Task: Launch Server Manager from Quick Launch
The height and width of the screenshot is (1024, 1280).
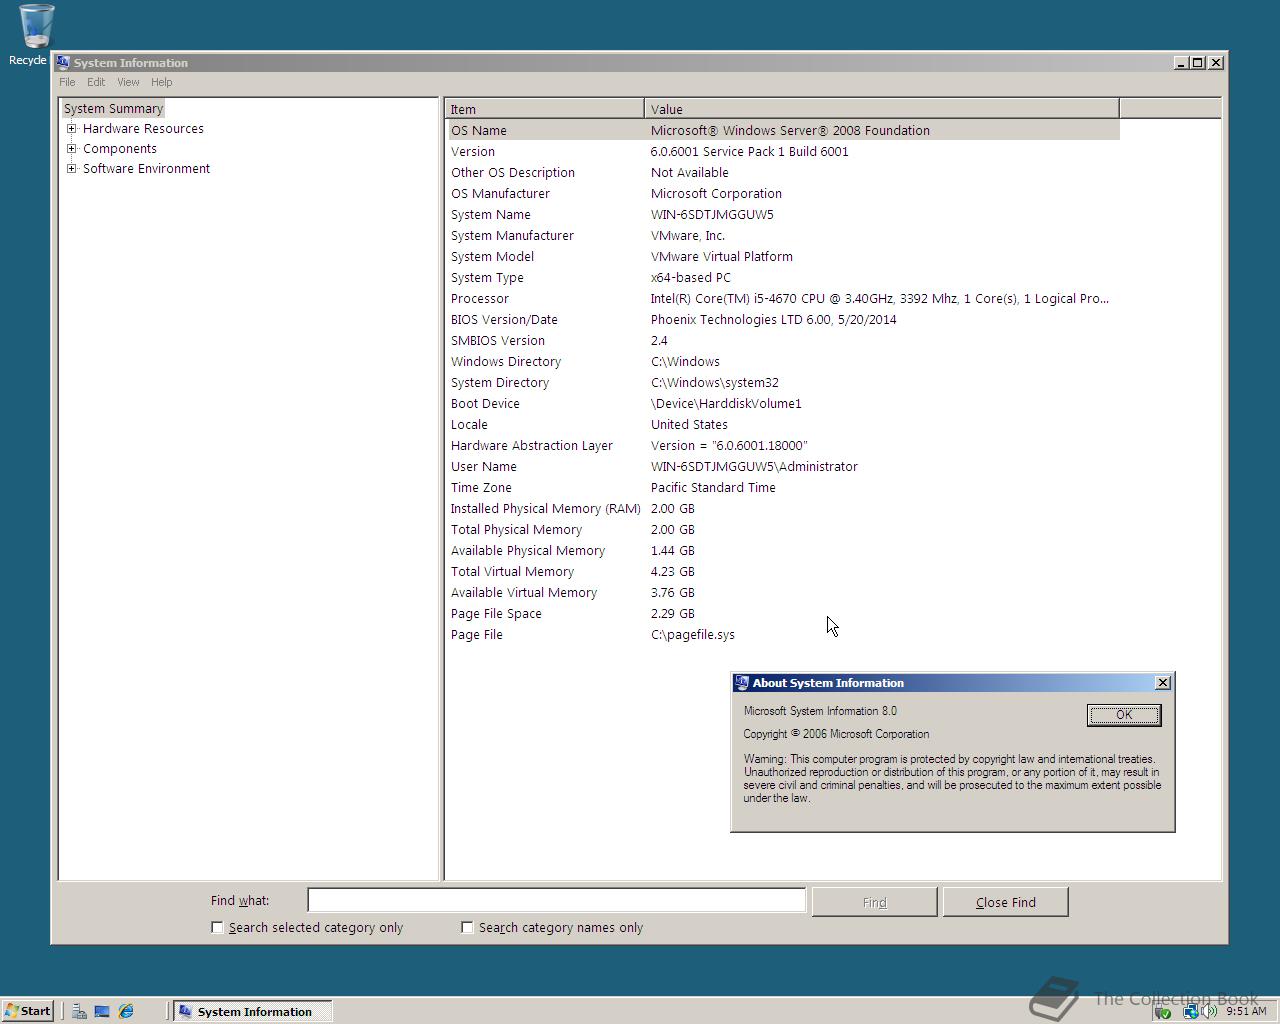Action: tap(78, 1011)
